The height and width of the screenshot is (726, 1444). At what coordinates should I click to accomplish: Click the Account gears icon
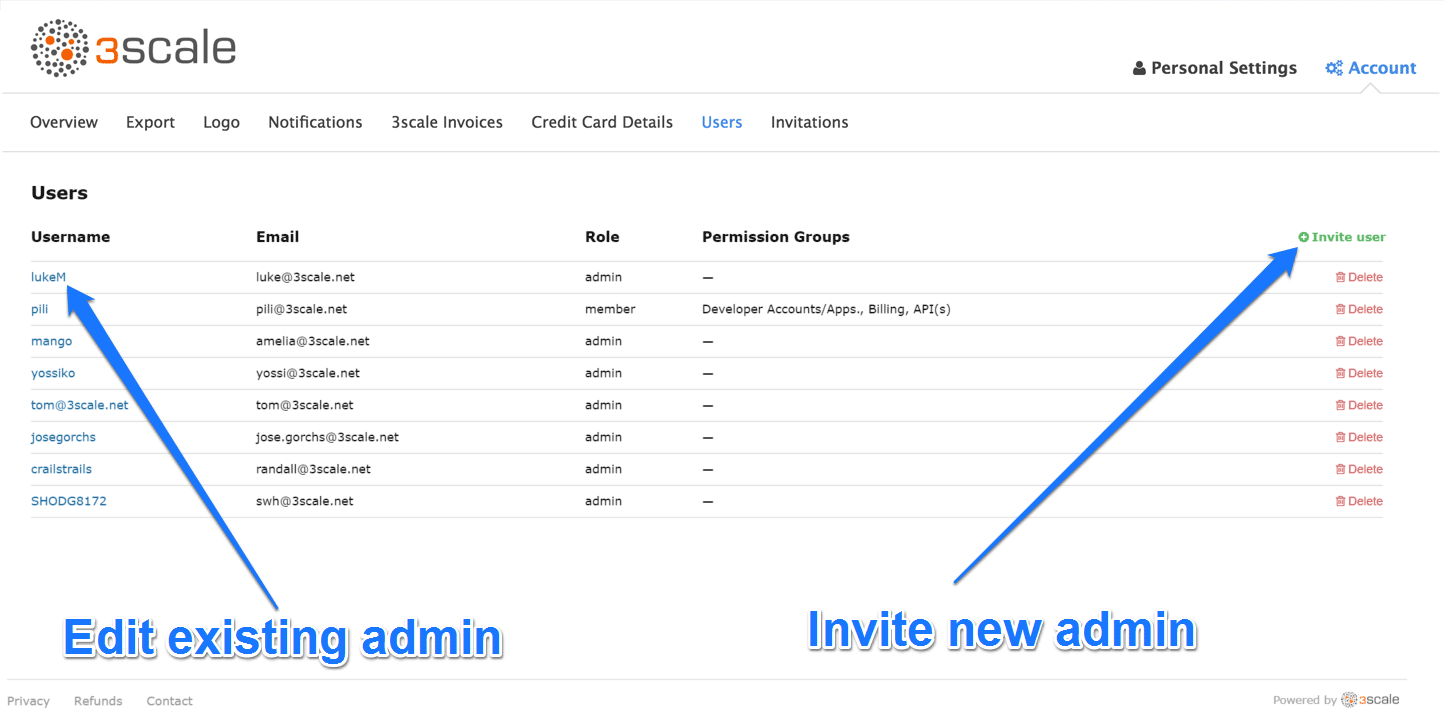pos(1333,68)
